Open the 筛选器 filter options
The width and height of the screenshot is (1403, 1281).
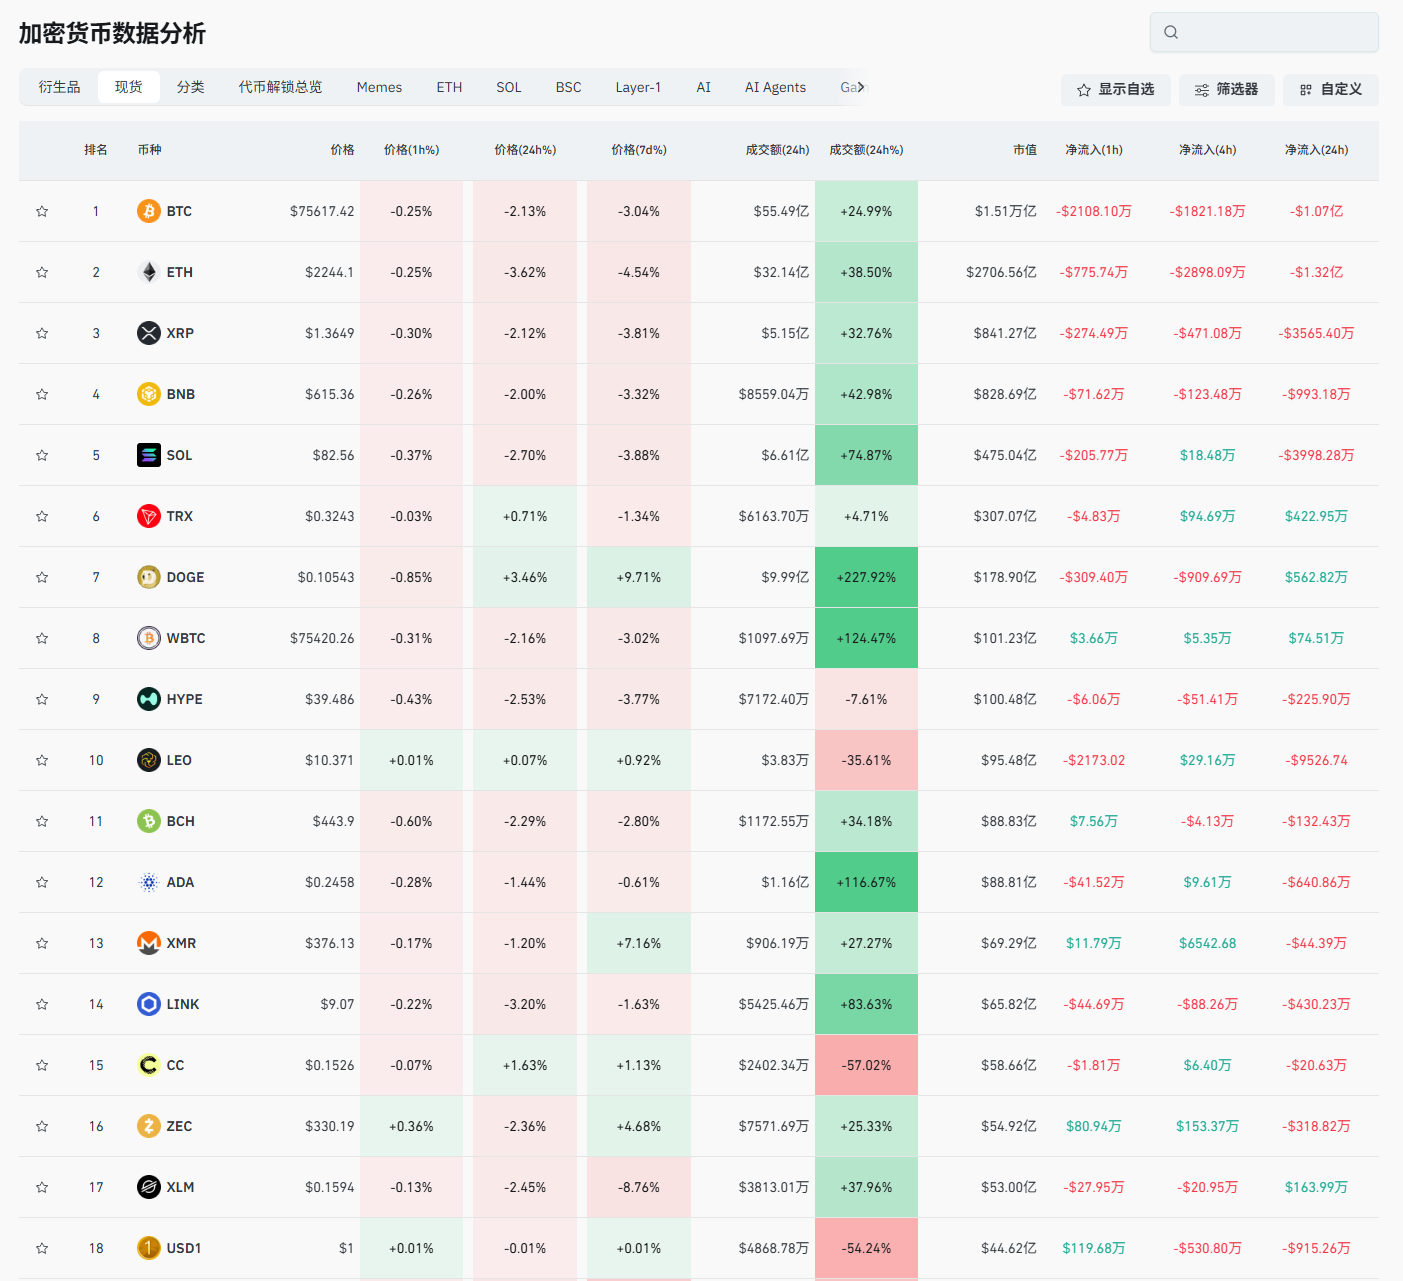pos(1226,90)
